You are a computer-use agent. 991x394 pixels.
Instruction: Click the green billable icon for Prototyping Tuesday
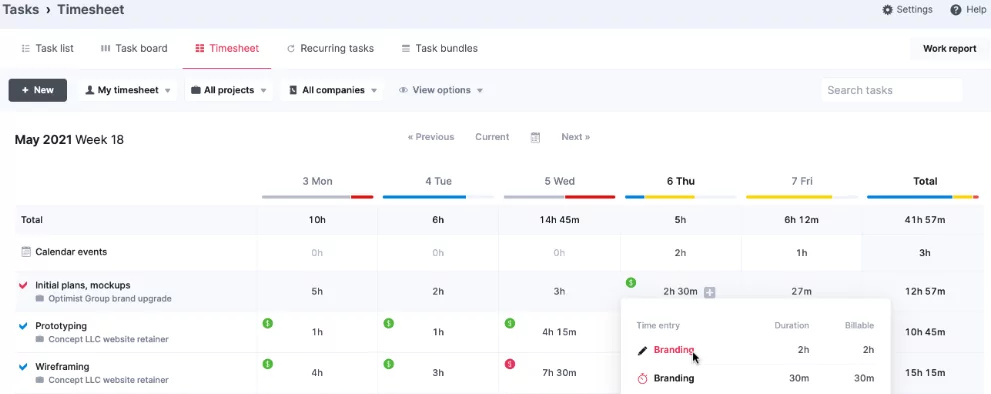389,323
